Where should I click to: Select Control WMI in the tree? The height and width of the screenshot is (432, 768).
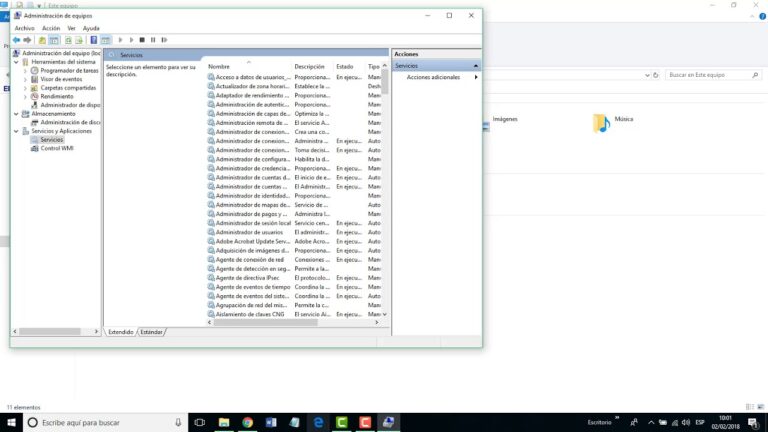57,148
